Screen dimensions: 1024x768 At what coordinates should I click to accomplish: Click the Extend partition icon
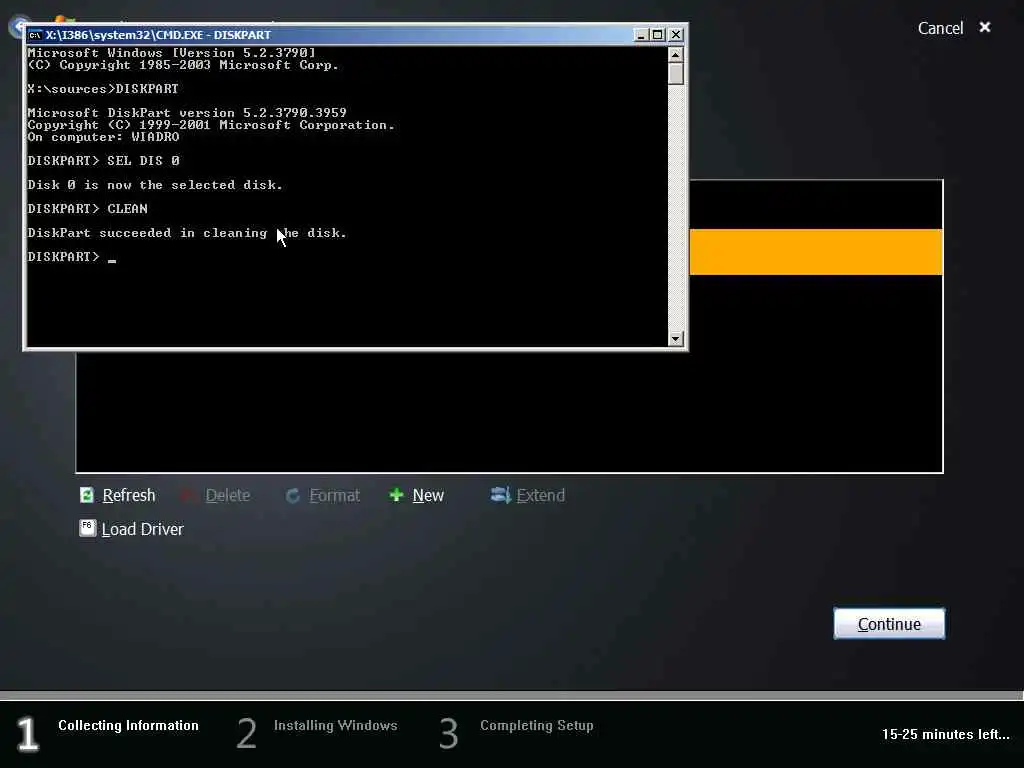500,495
